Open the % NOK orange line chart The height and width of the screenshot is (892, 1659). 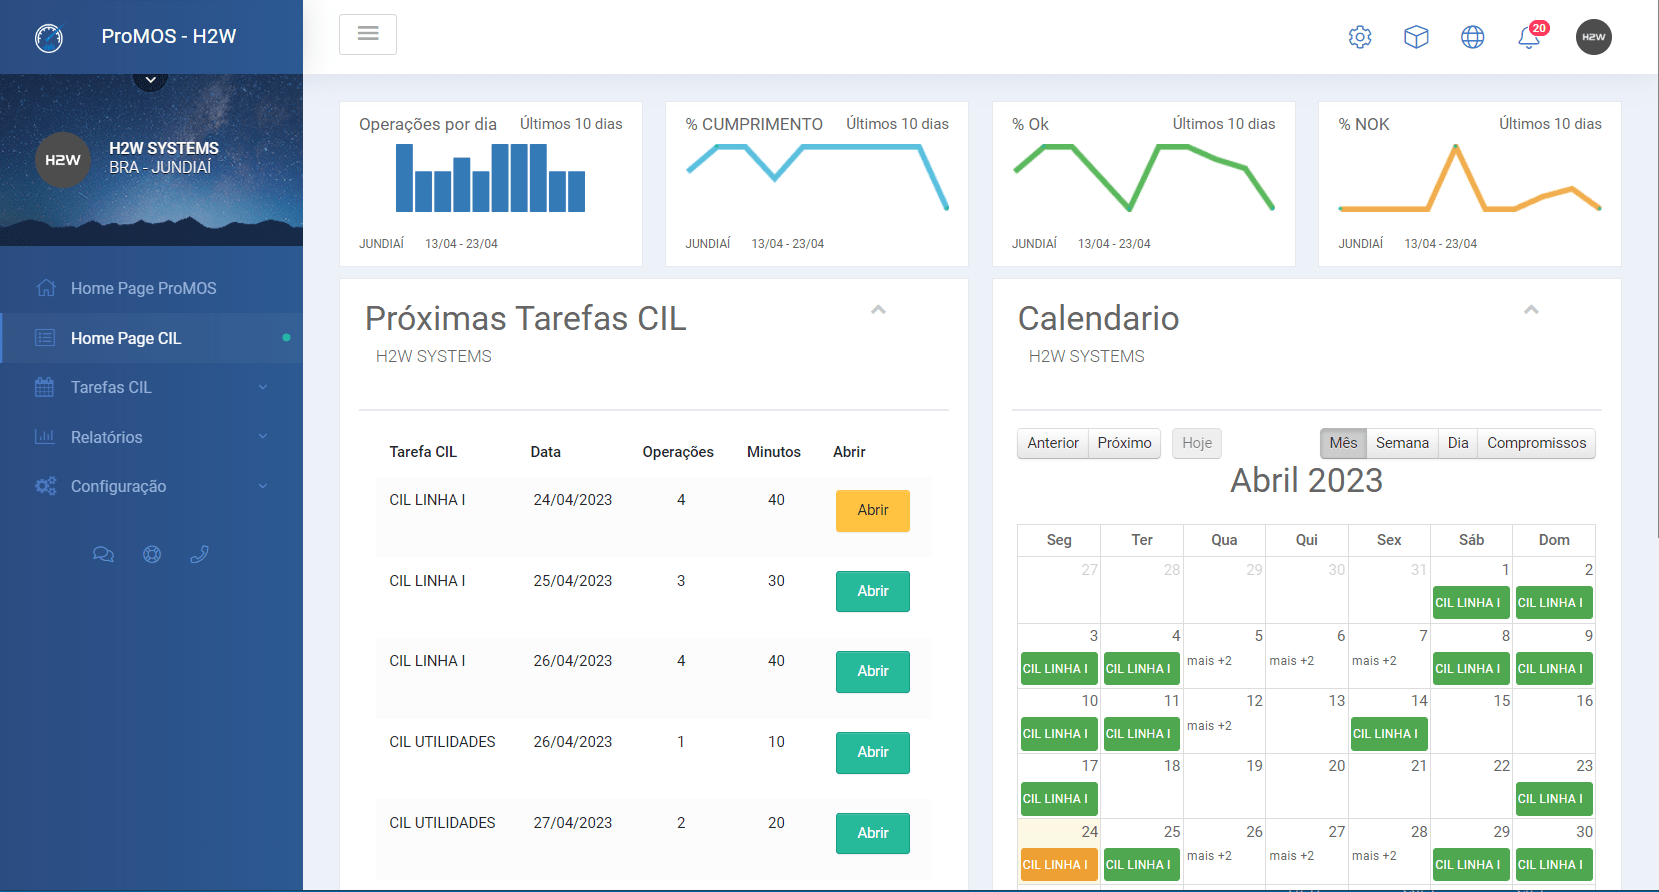point(1470,177)
